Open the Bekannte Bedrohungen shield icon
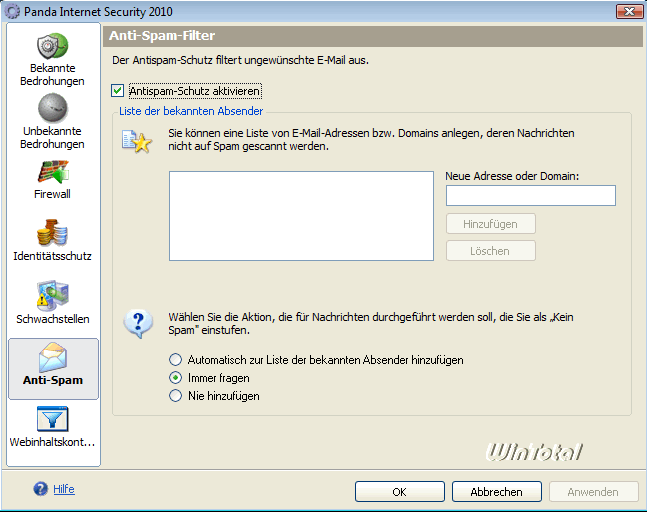647x512 pixels. [x=52, y=46]
